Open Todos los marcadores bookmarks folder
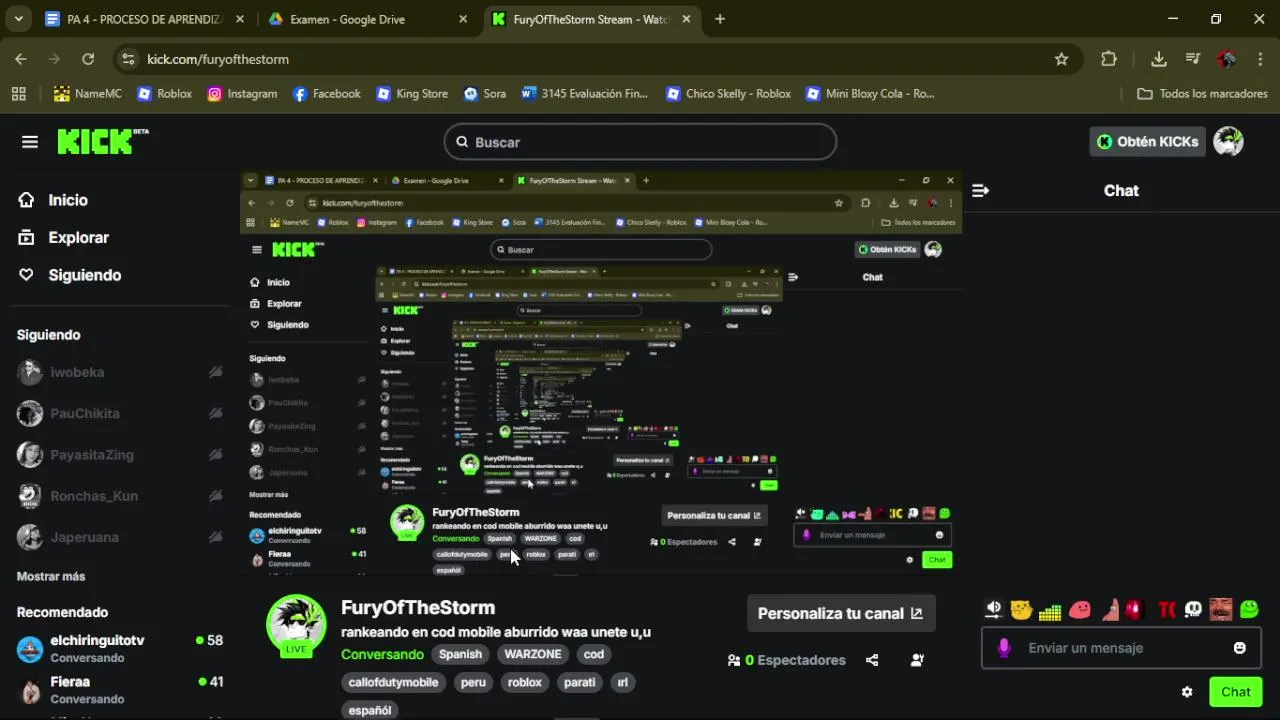Image resolution: width=1280 pixels, height=720 pixels. 1203,94
